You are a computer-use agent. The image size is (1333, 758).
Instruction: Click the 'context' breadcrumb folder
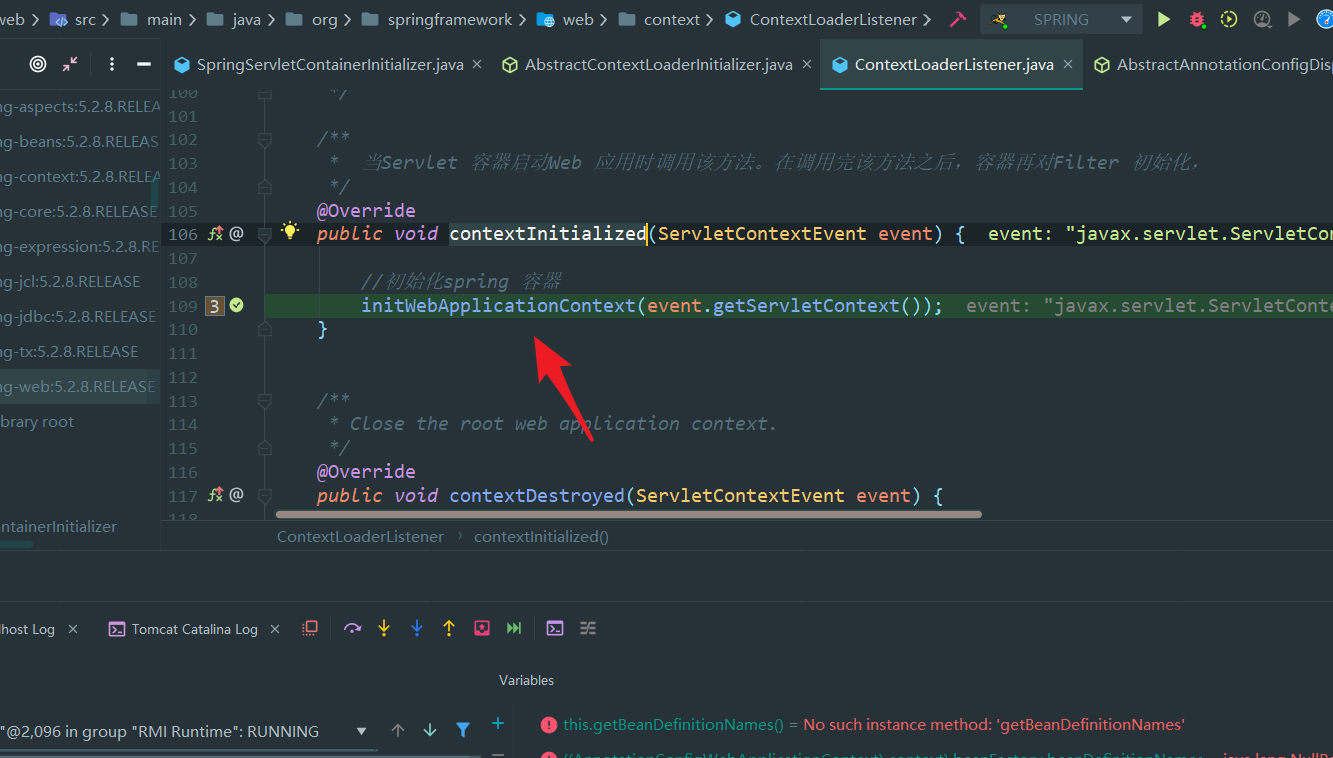point(660,19)
